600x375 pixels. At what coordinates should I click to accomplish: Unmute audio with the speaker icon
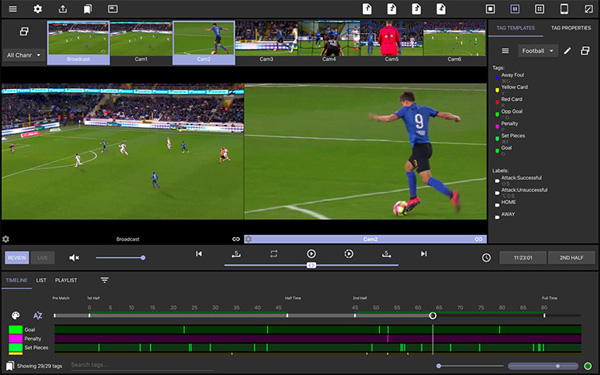(x=74, y=258)
